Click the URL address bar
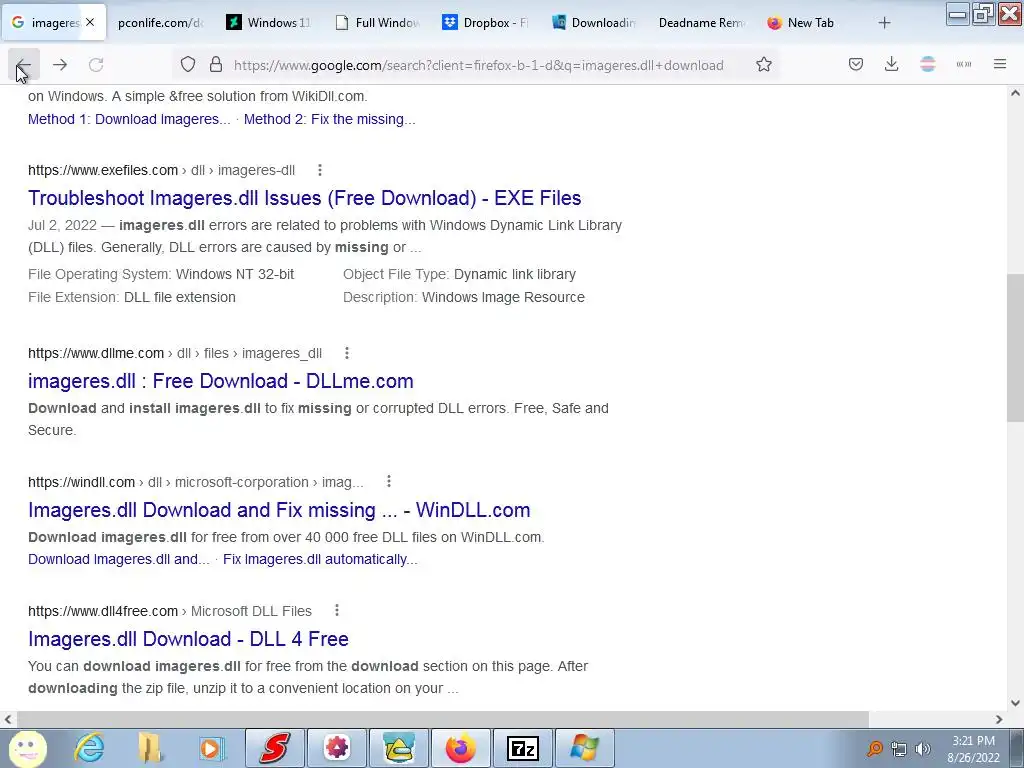This screenshot has width=1024, height=768. pyautogui.click(x=478, y=65)
